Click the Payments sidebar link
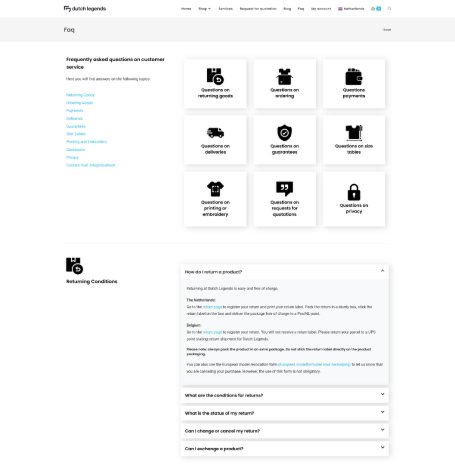455x465 pixels. pyautogui.click(x=75, y=111)
